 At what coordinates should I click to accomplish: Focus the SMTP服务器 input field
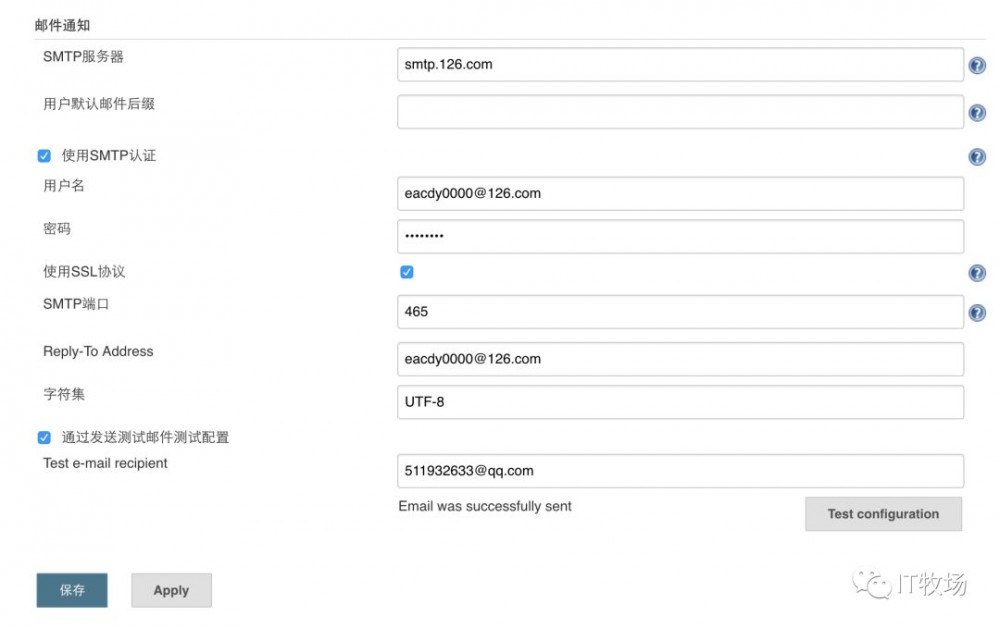[680, 64]
